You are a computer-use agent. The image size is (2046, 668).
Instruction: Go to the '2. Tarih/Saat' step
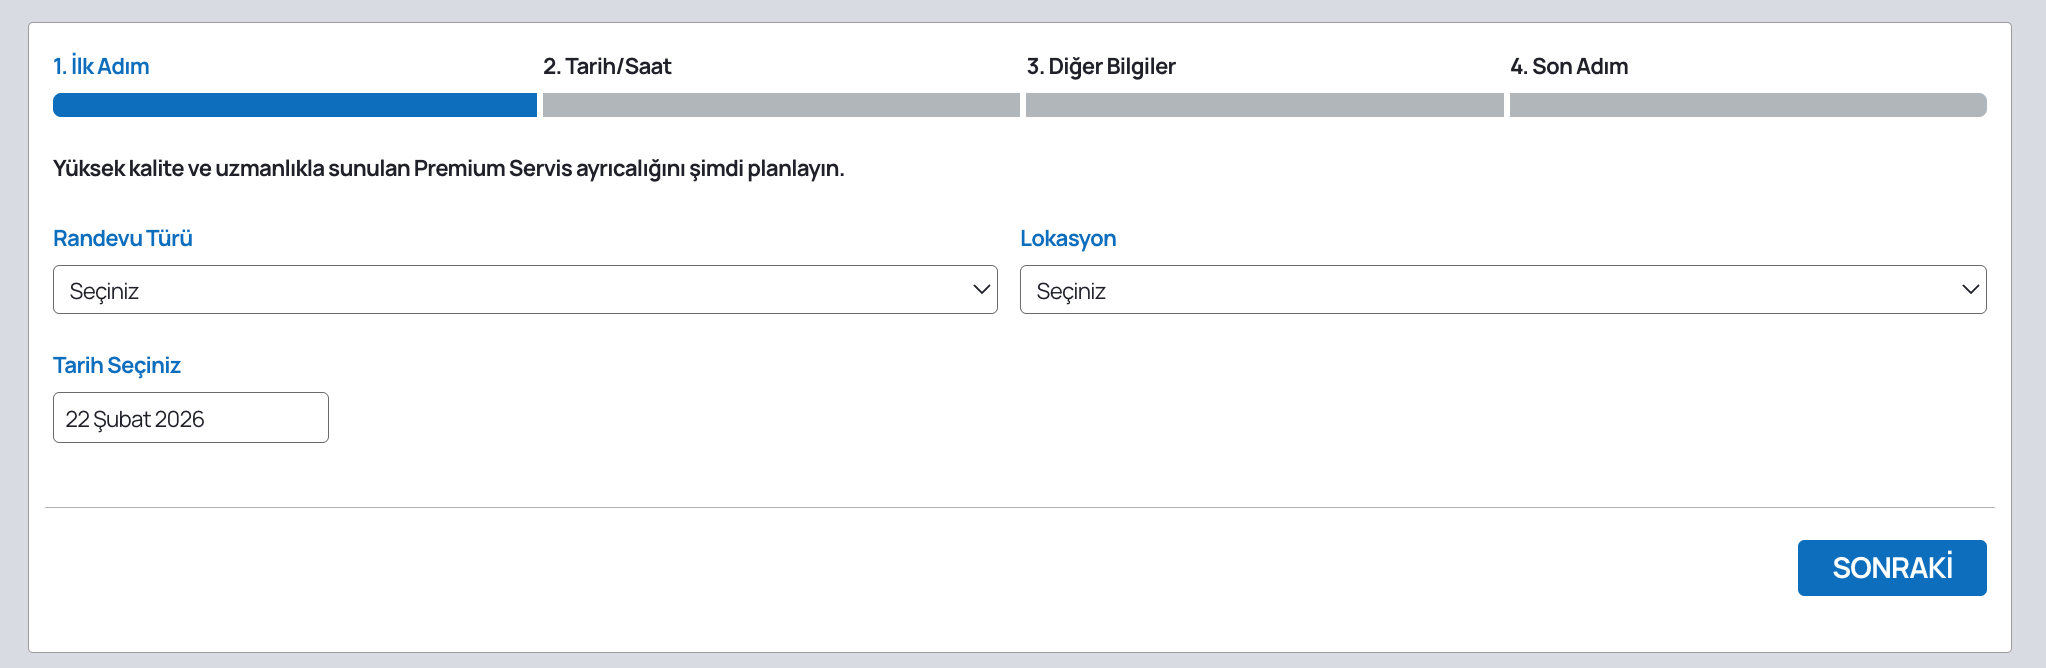point(607,66)
